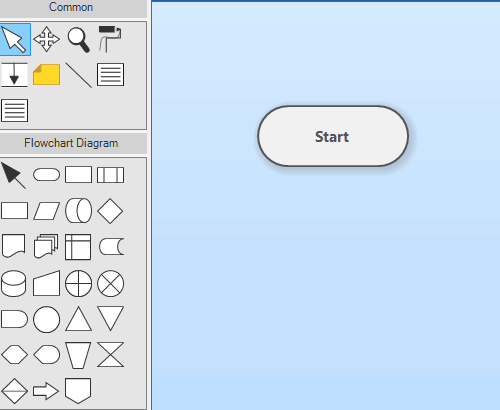Select the down-arrow connector tool
The height and width of the screenshot is (410, 500).
pos(14,75)
